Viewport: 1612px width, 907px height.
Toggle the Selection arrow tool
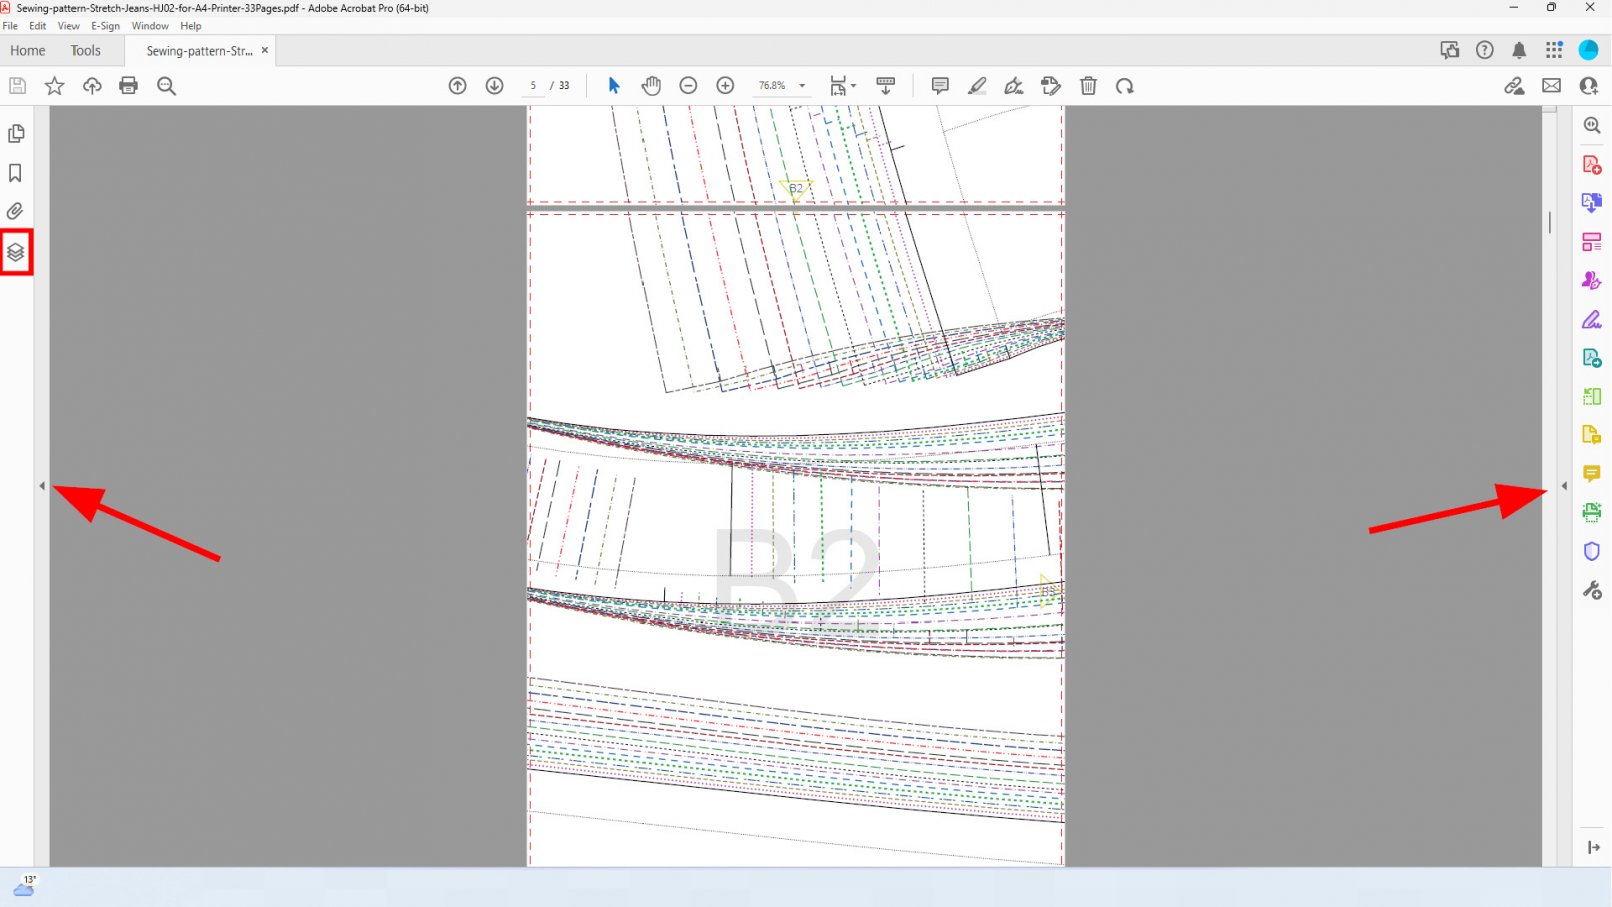coord(613,86)
